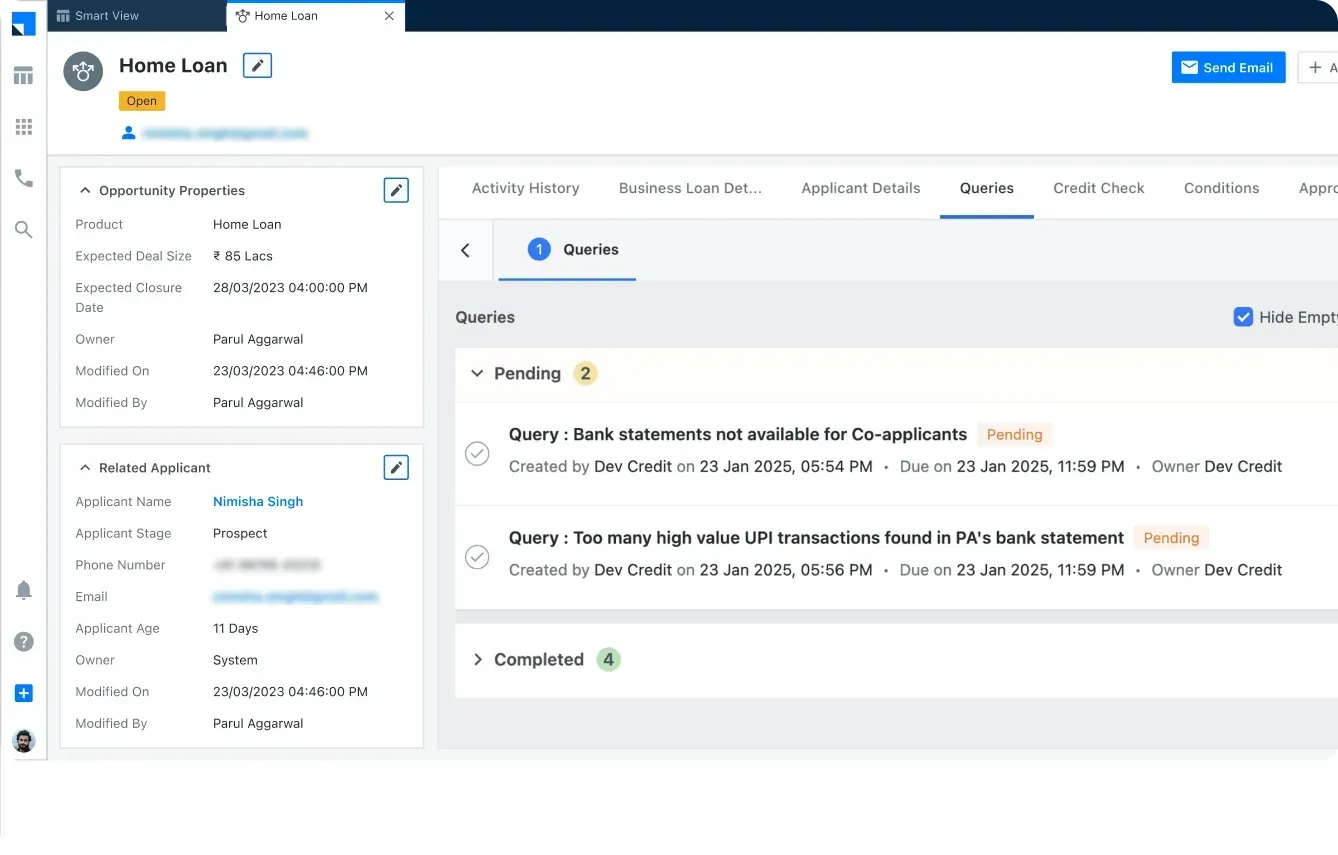Mark UPI transactions query as complete
1338x855 pixels.
(x=478, y=556)
